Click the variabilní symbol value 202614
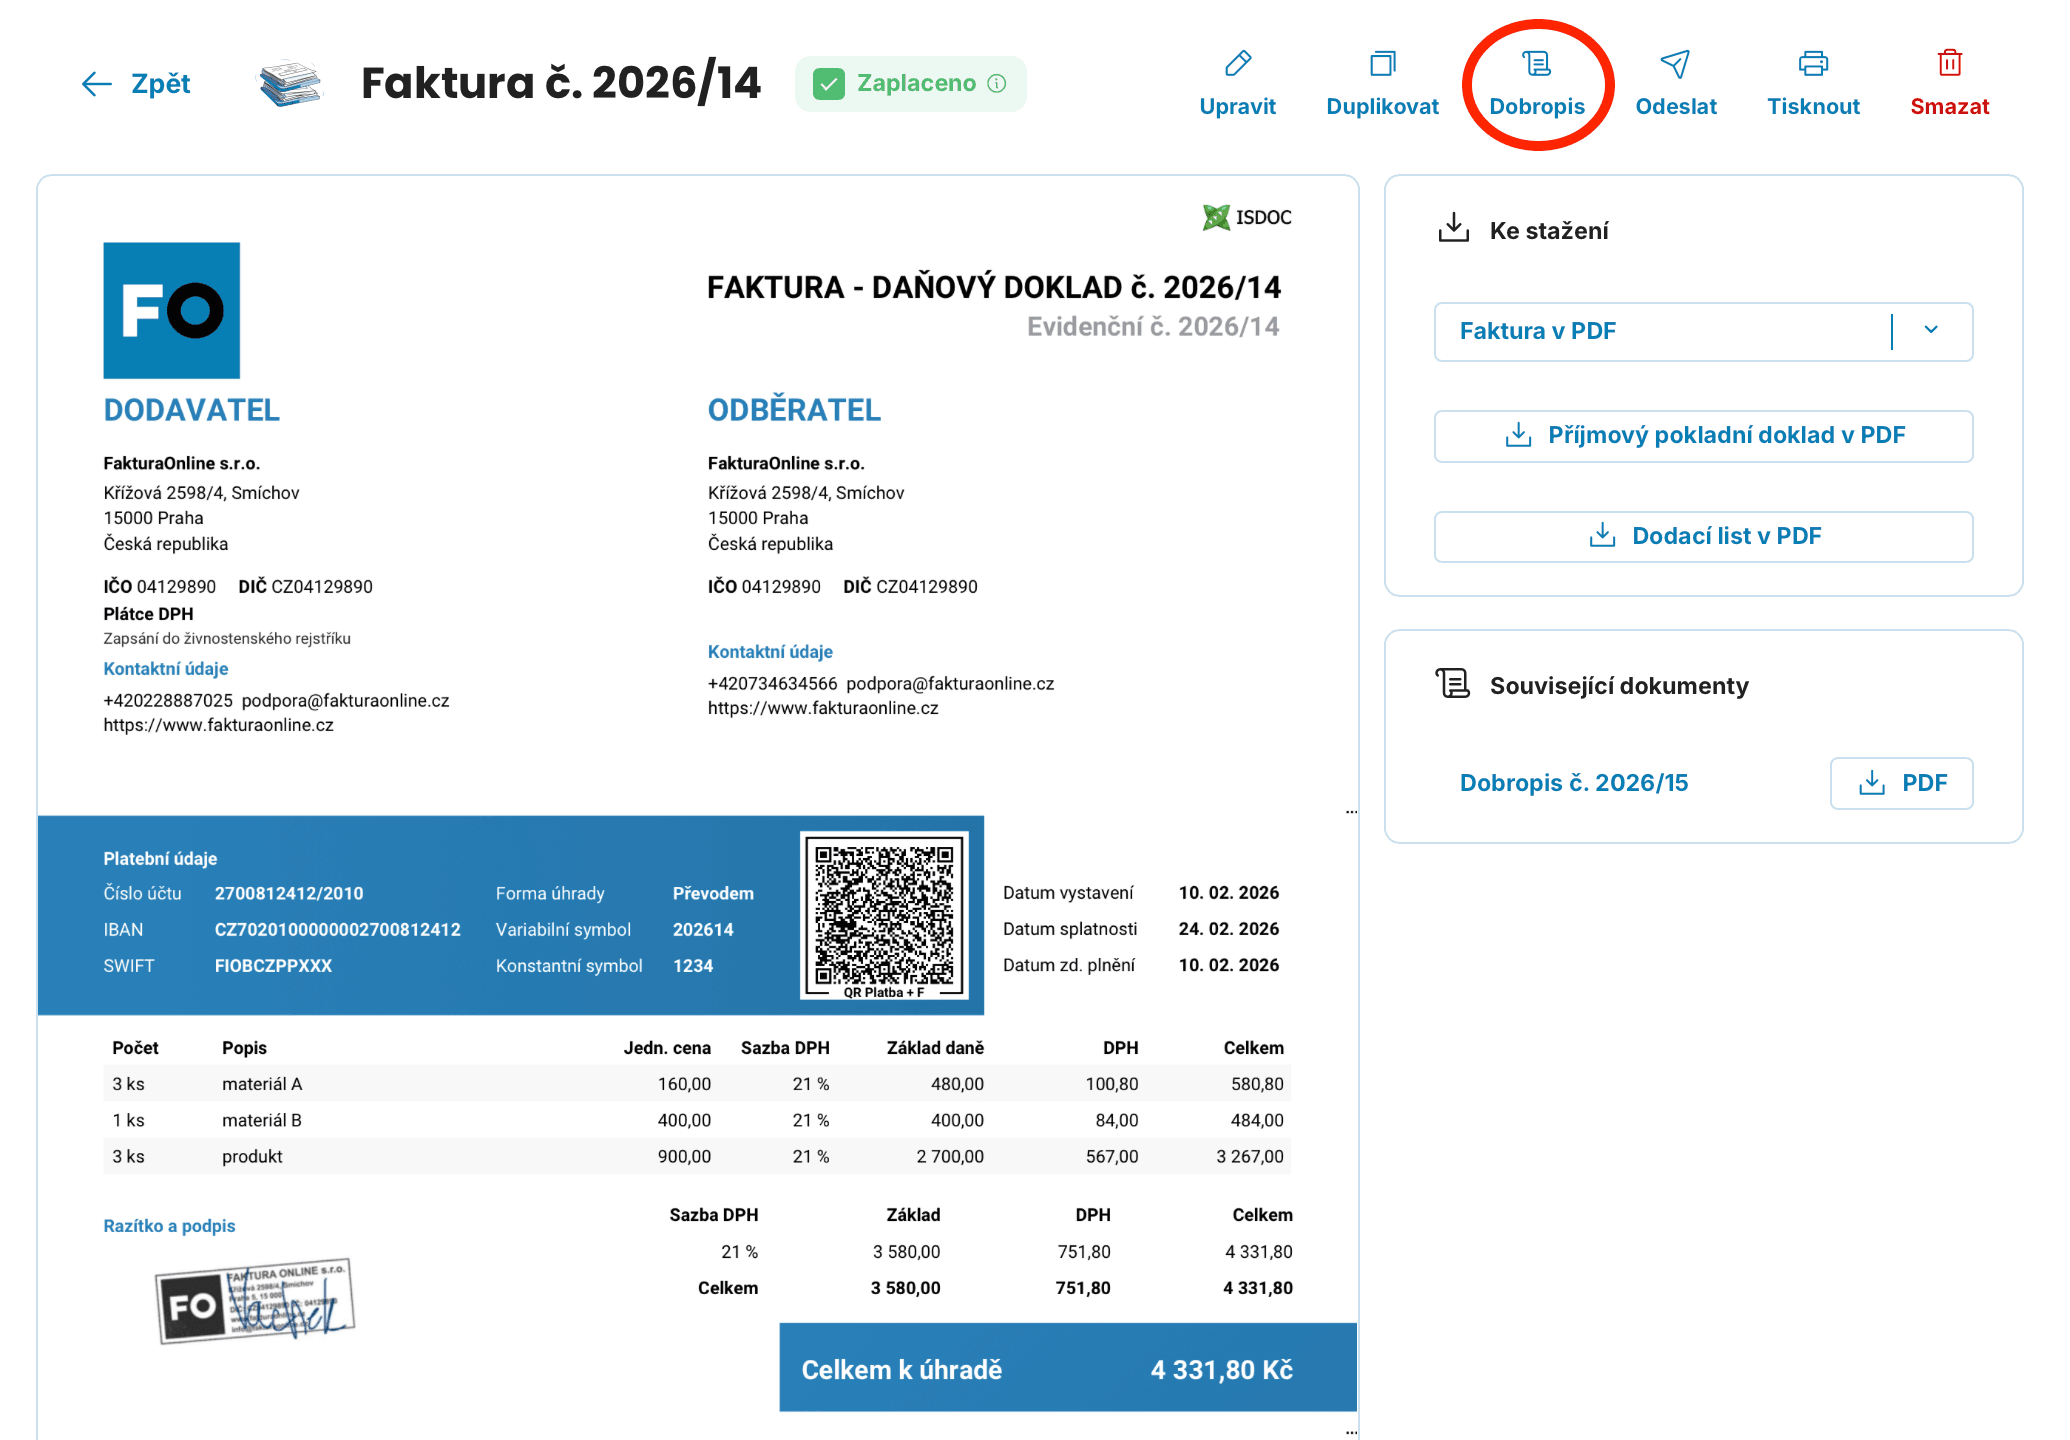This screenshot has width=2070, height=1440. [703, 930]
